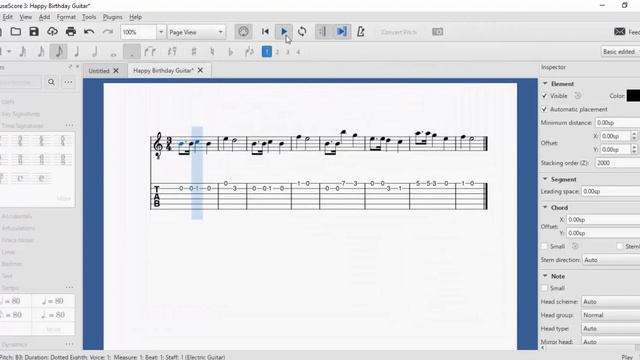Select the 32nd note duration
This screenshot has width=640, height=360.
pyautogui.click(x=23, y=51)
